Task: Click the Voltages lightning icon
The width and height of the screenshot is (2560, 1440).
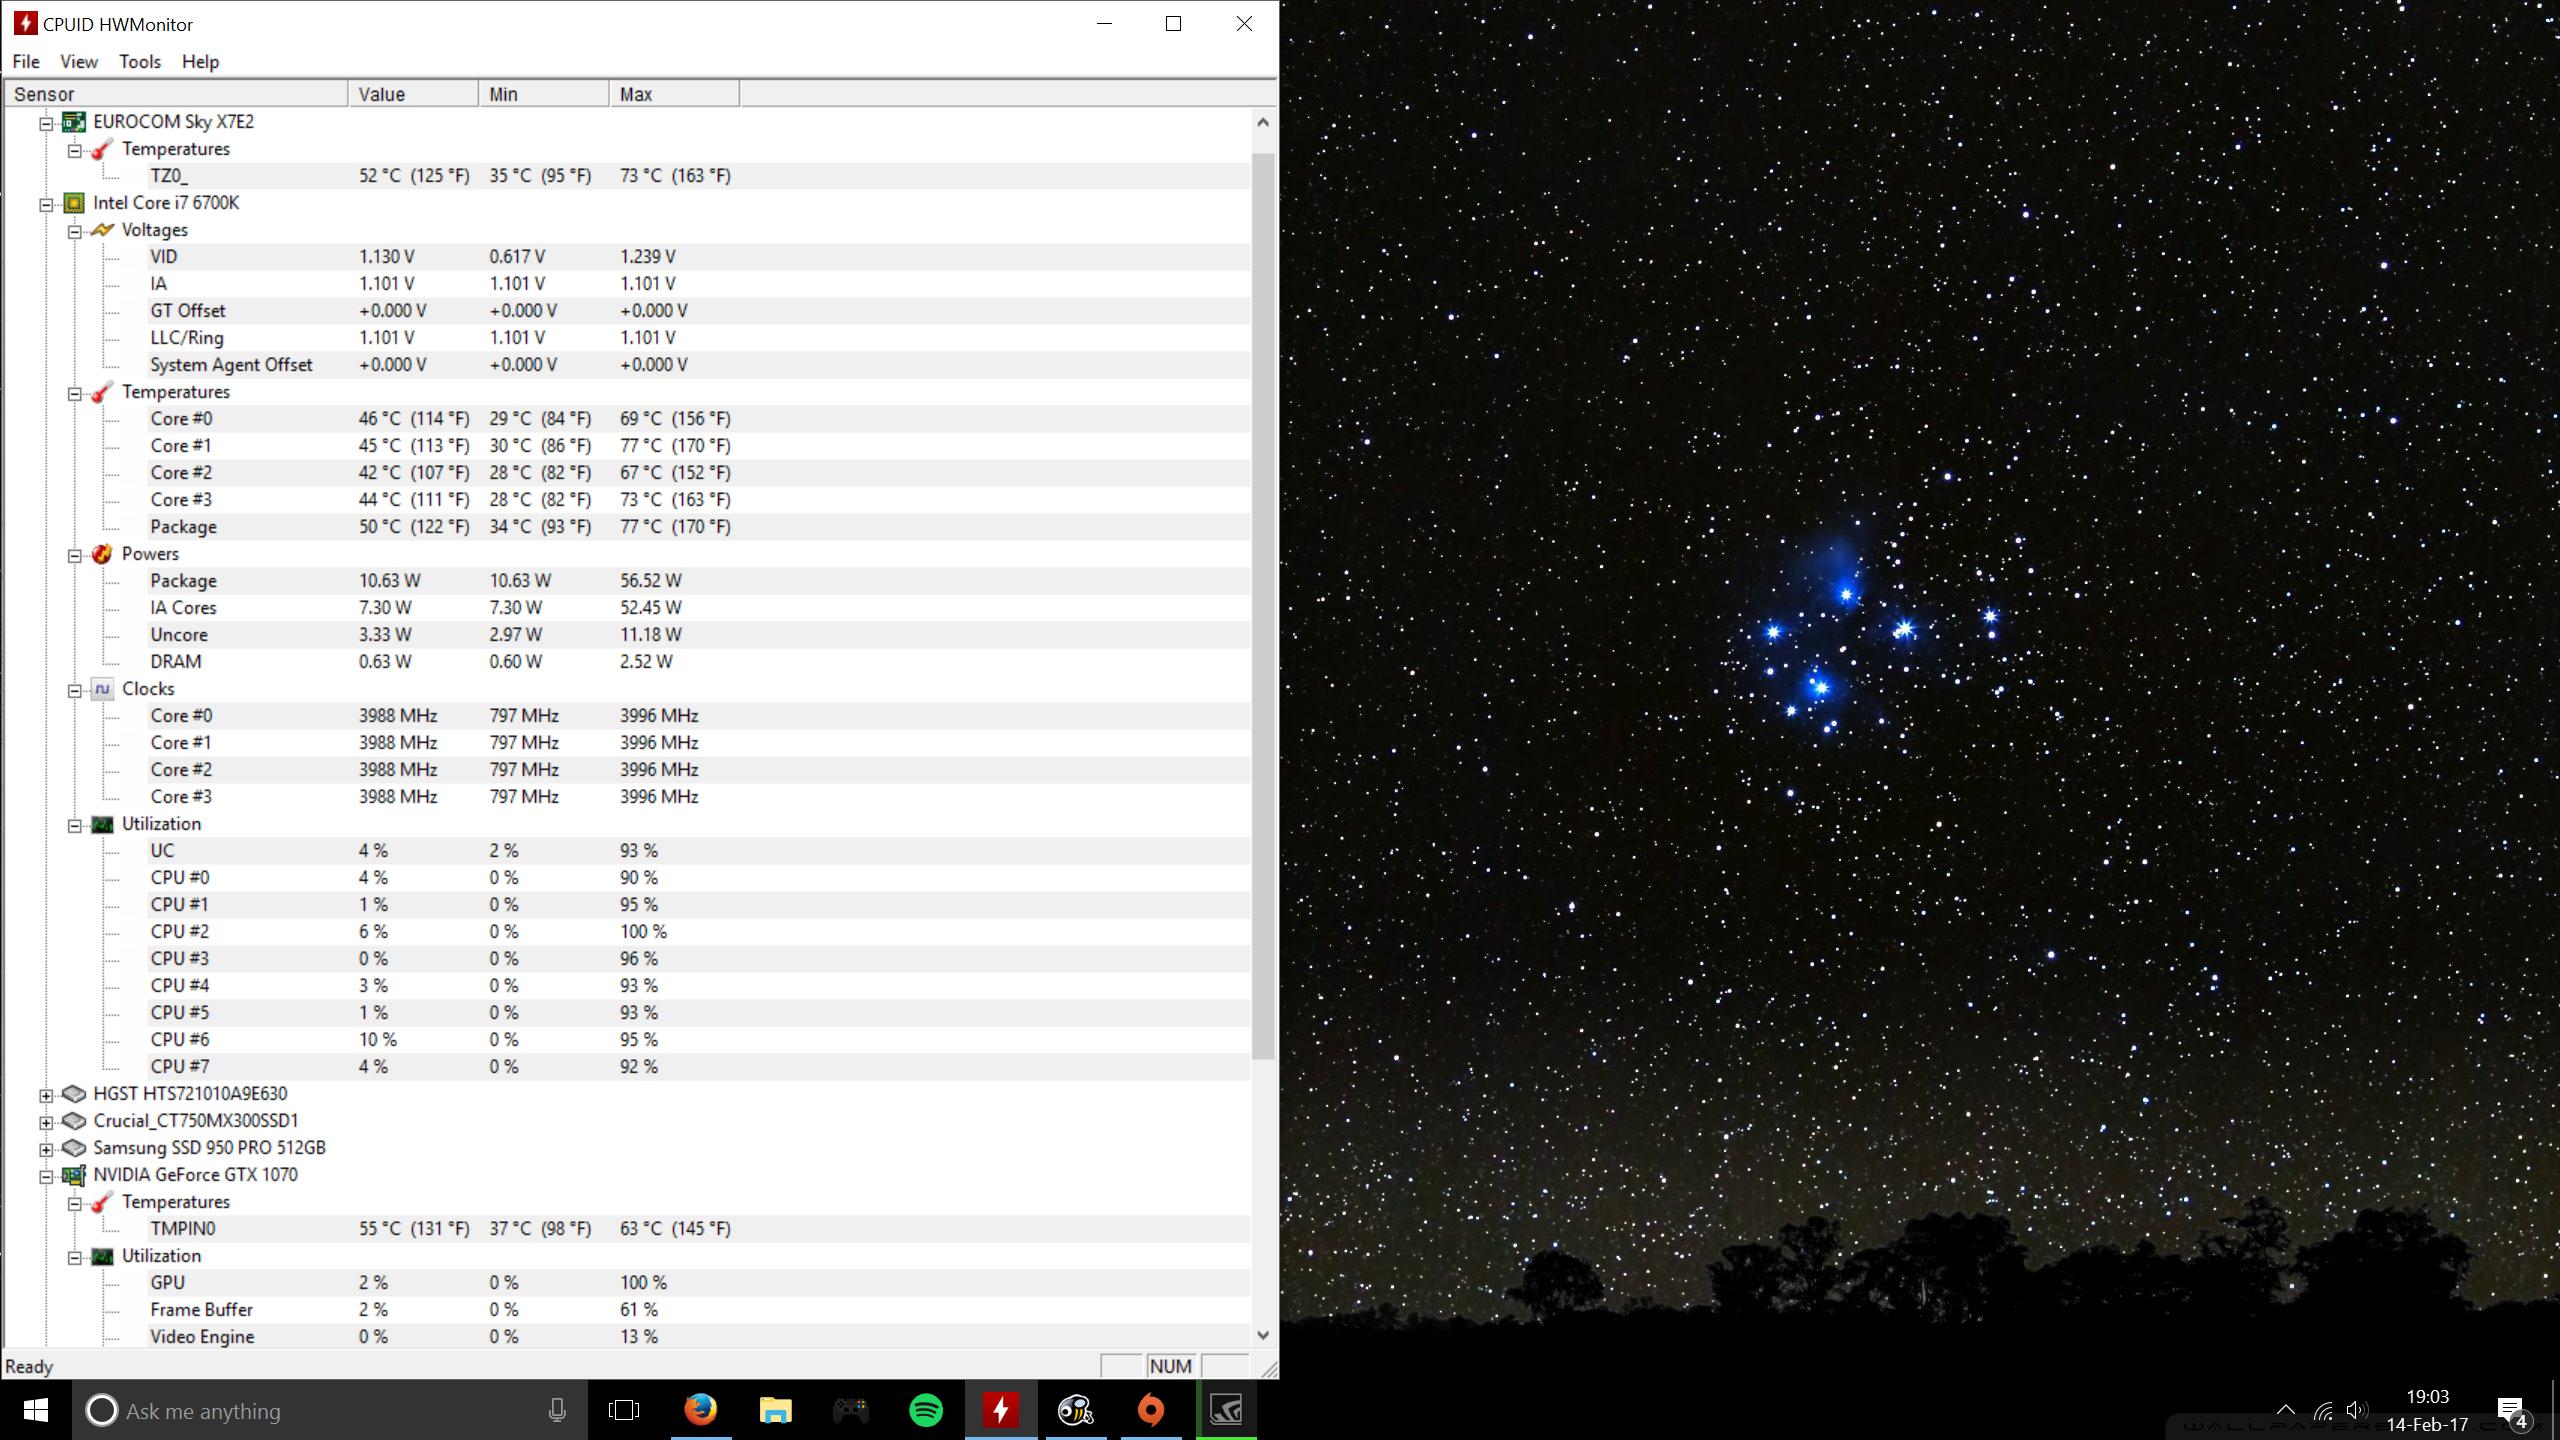Action: pyautogui.click(x=102, y=230)
